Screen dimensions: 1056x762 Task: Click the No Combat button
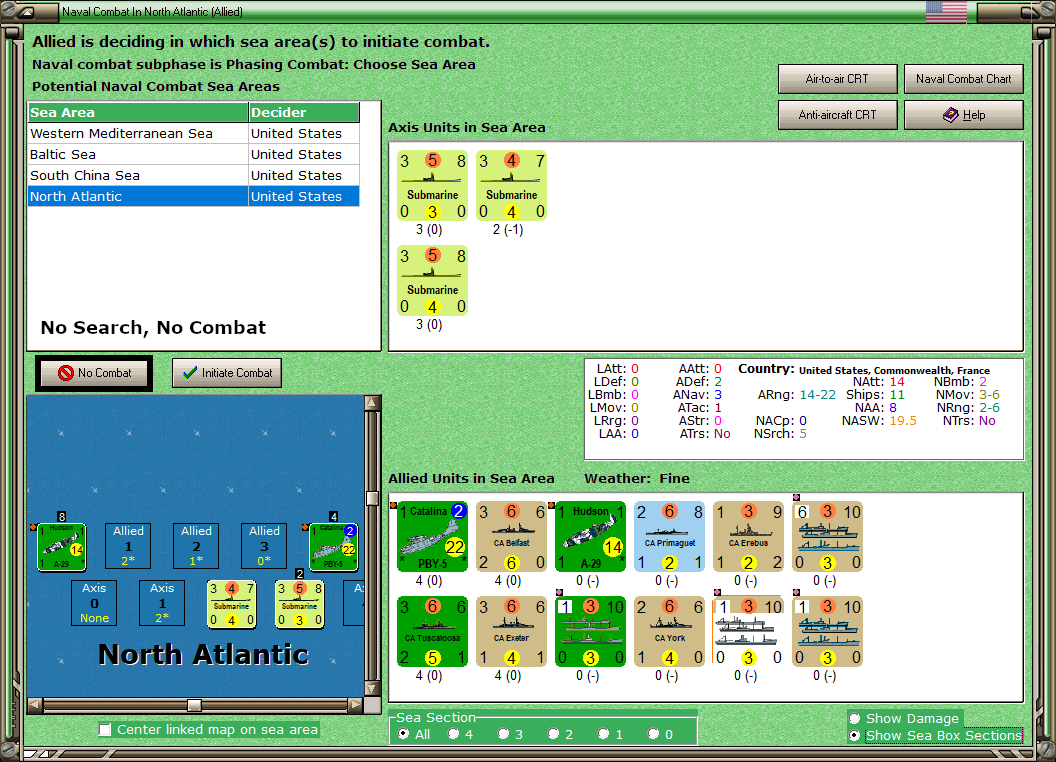coord(94,373)
